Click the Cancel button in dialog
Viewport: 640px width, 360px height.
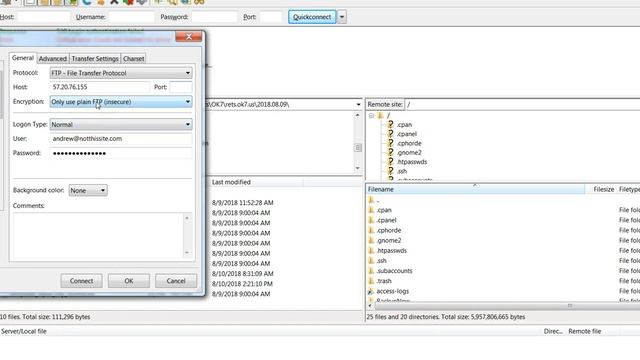tap(176, 281)
